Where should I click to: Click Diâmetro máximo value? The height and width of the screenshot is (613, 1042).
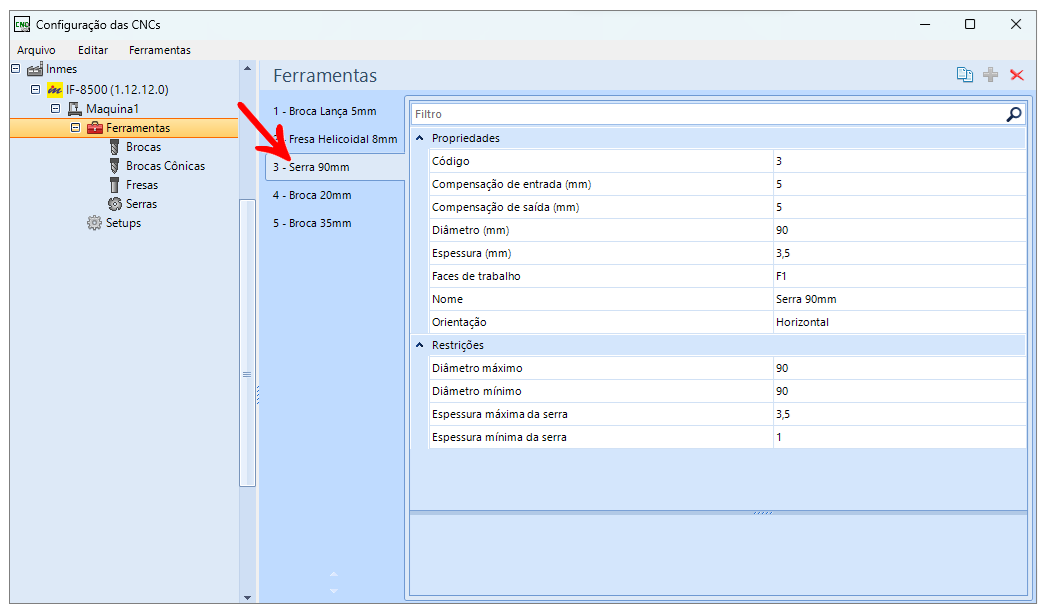point(899,368)
